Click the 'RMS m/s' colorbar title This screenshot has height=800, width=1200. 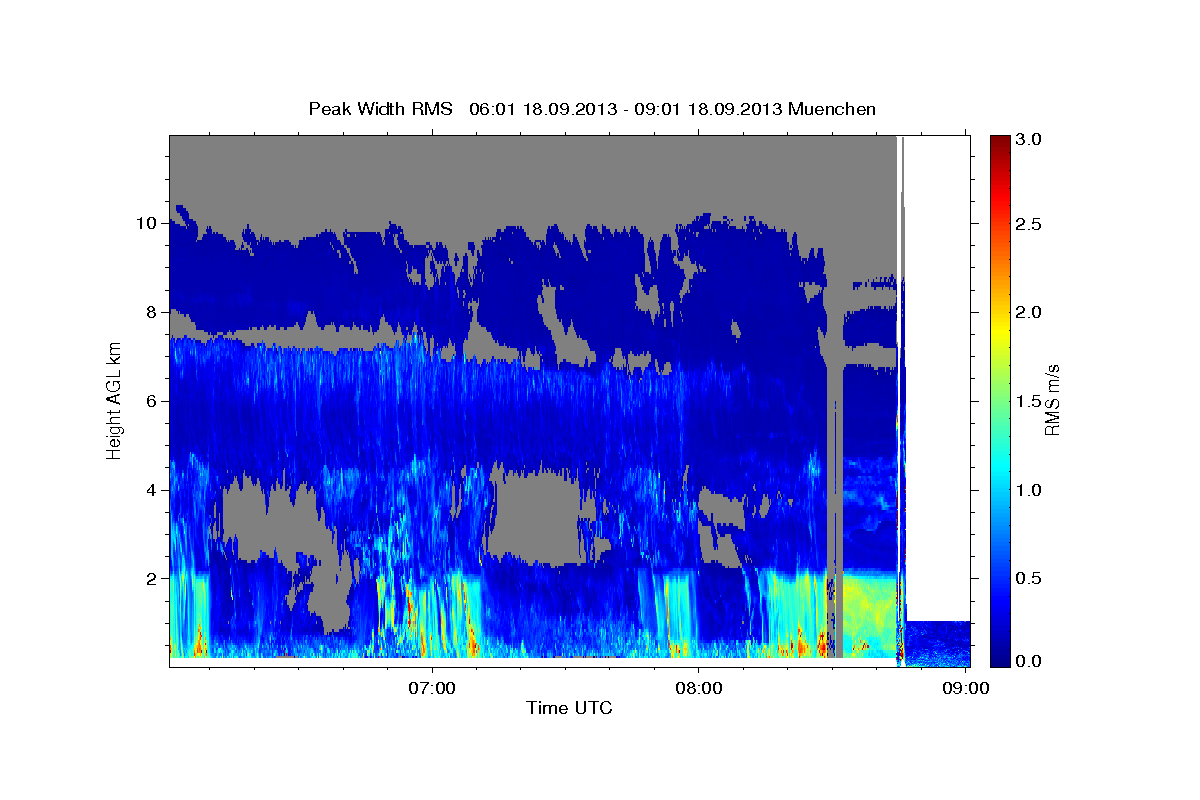1052,400
